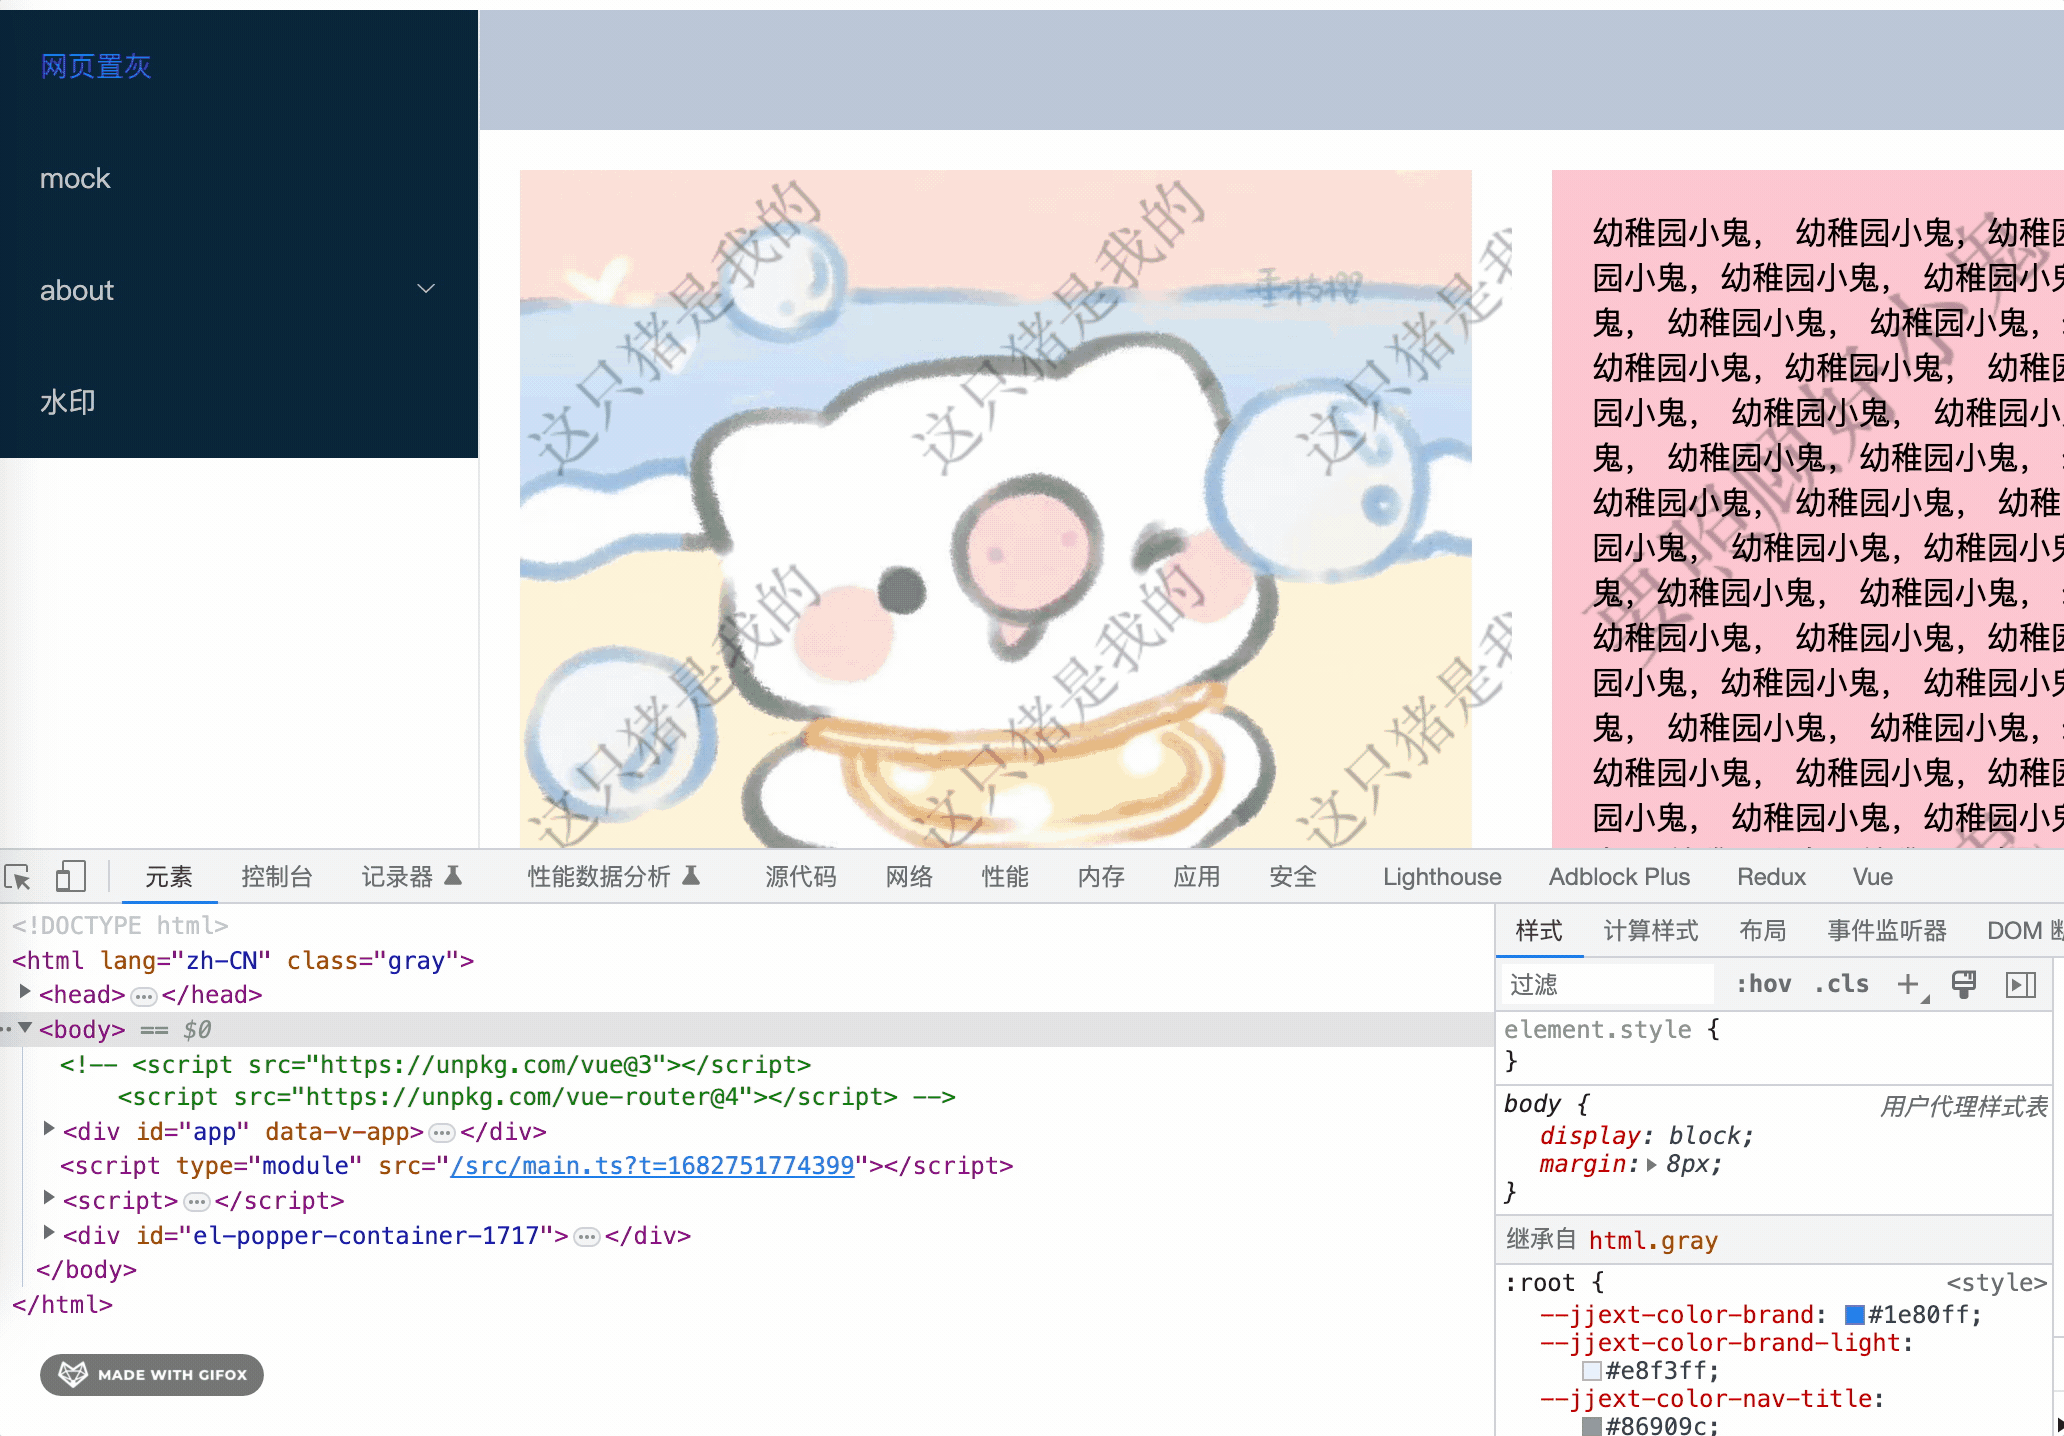Click the ellipsis icon inside the head element
The width and height of the screenshot is (2064, 1436).
pyautogui.click(x=144, y=996)
